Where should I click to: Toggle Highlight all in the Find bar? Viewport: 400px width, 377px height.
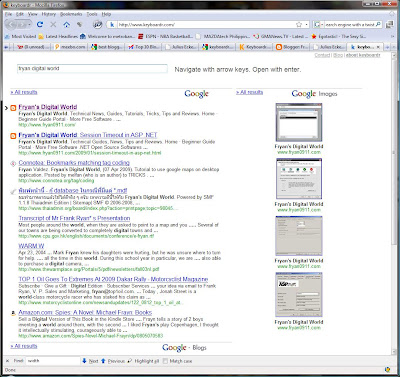[144, 361]
